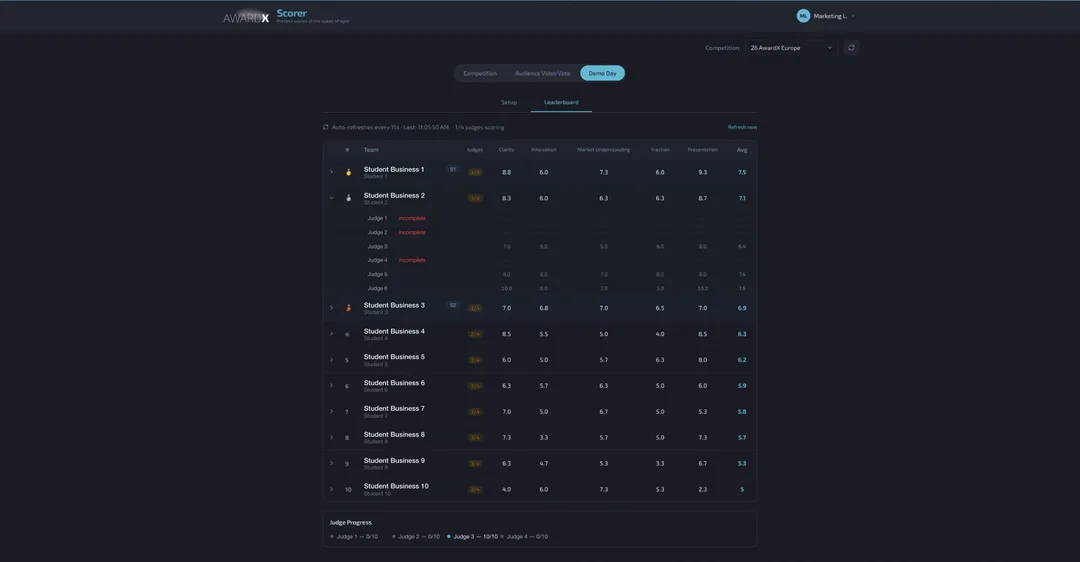
Task: Open the Competition dropdown 26 AwardX Europe
Action: click(x=791, y=48)
